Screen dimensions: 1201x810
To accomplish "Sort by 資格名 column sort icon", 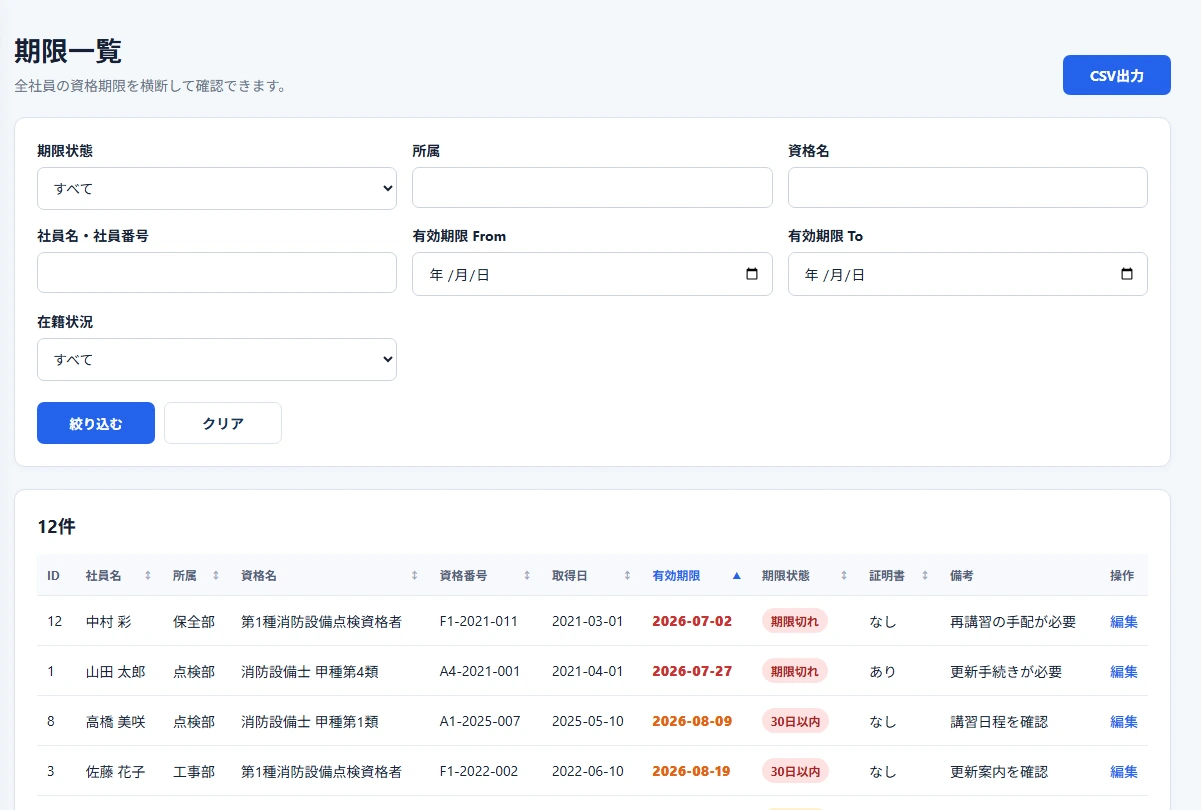I will (415, 576).
